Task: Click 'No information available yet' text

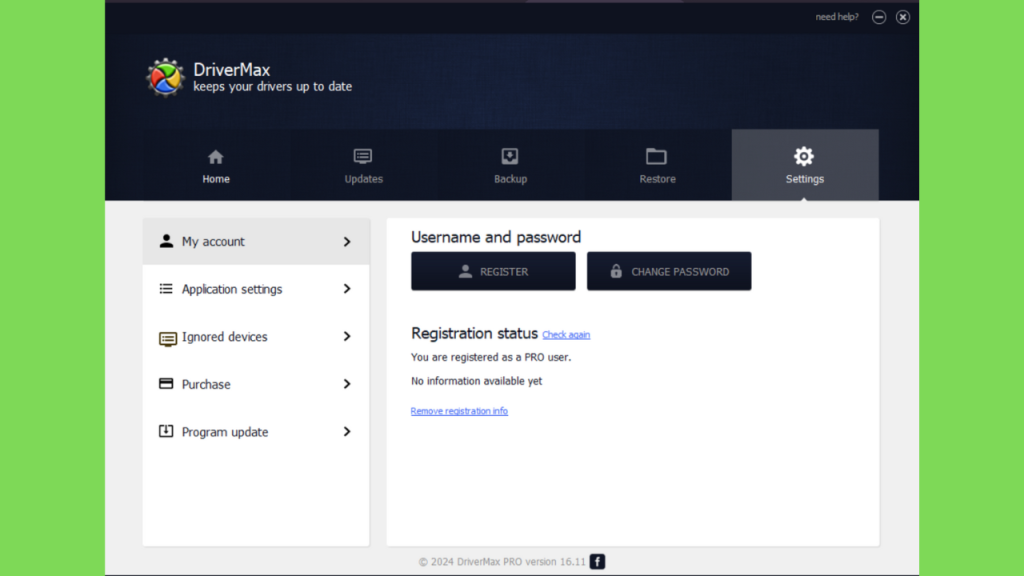Action: pos(476,381)
